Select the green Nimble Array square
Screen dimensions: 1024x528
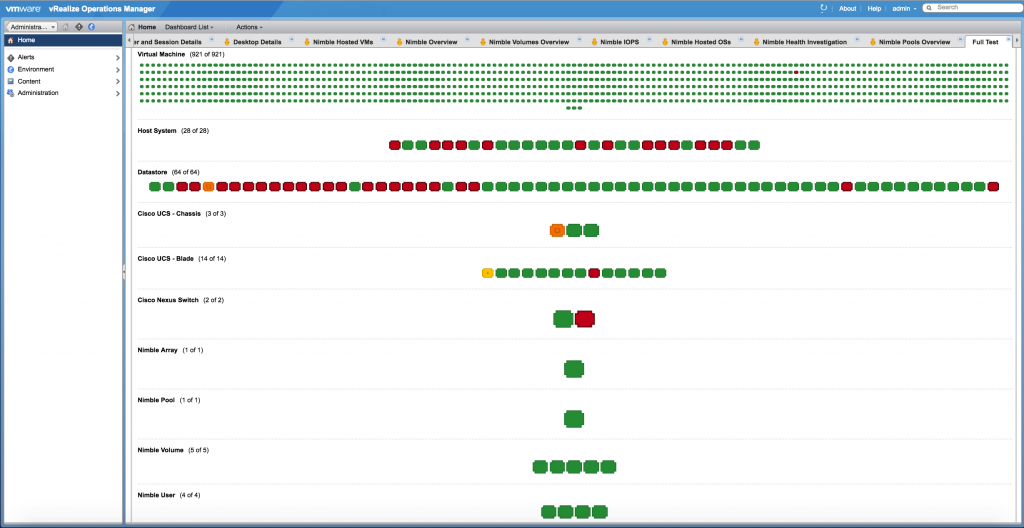(573, 369)
